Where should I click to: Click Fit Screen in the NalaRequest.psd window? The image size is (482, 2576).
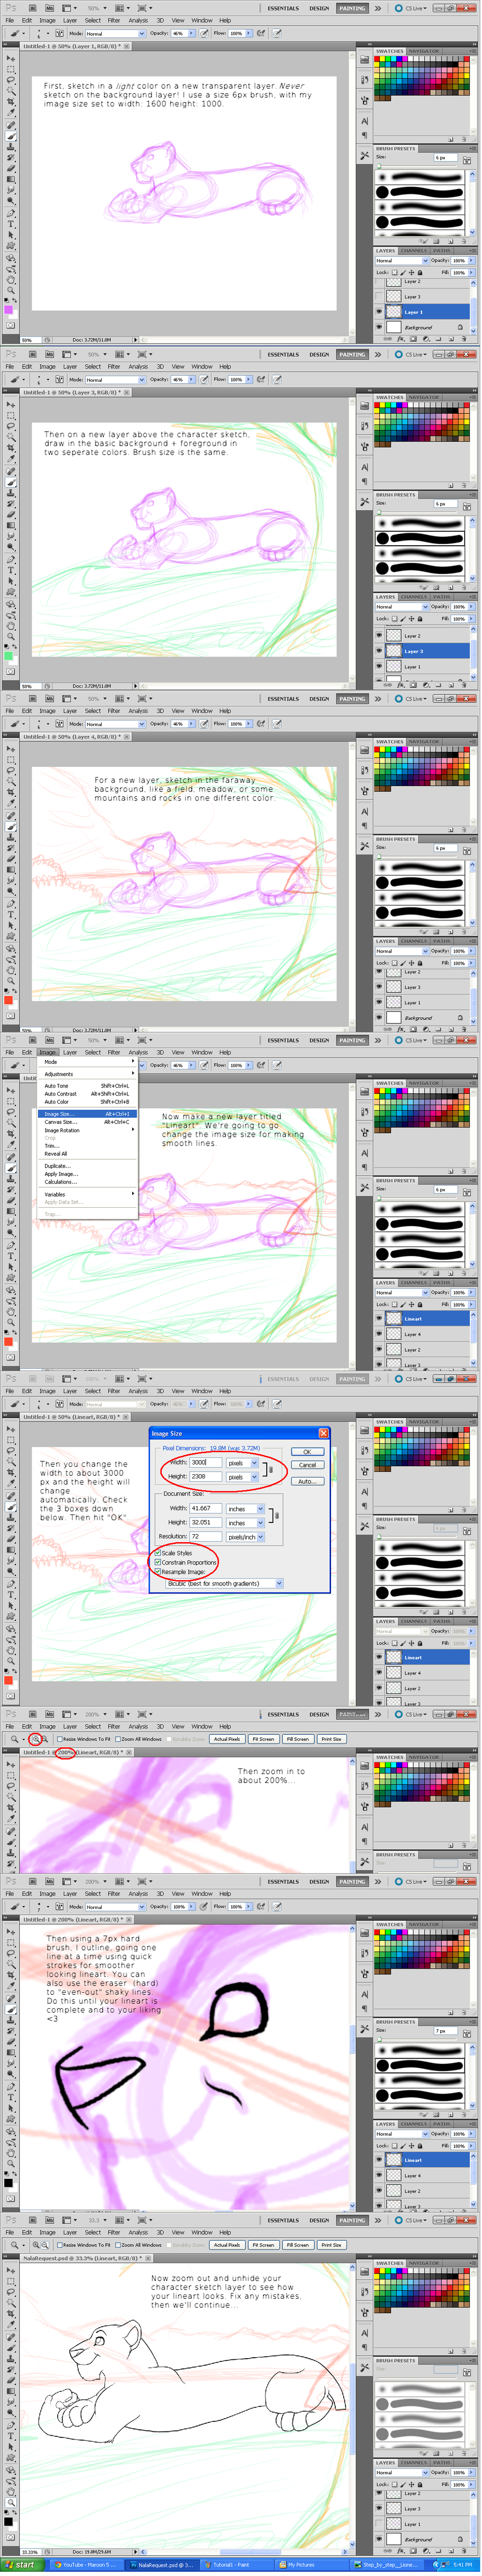pos(263,2244)
